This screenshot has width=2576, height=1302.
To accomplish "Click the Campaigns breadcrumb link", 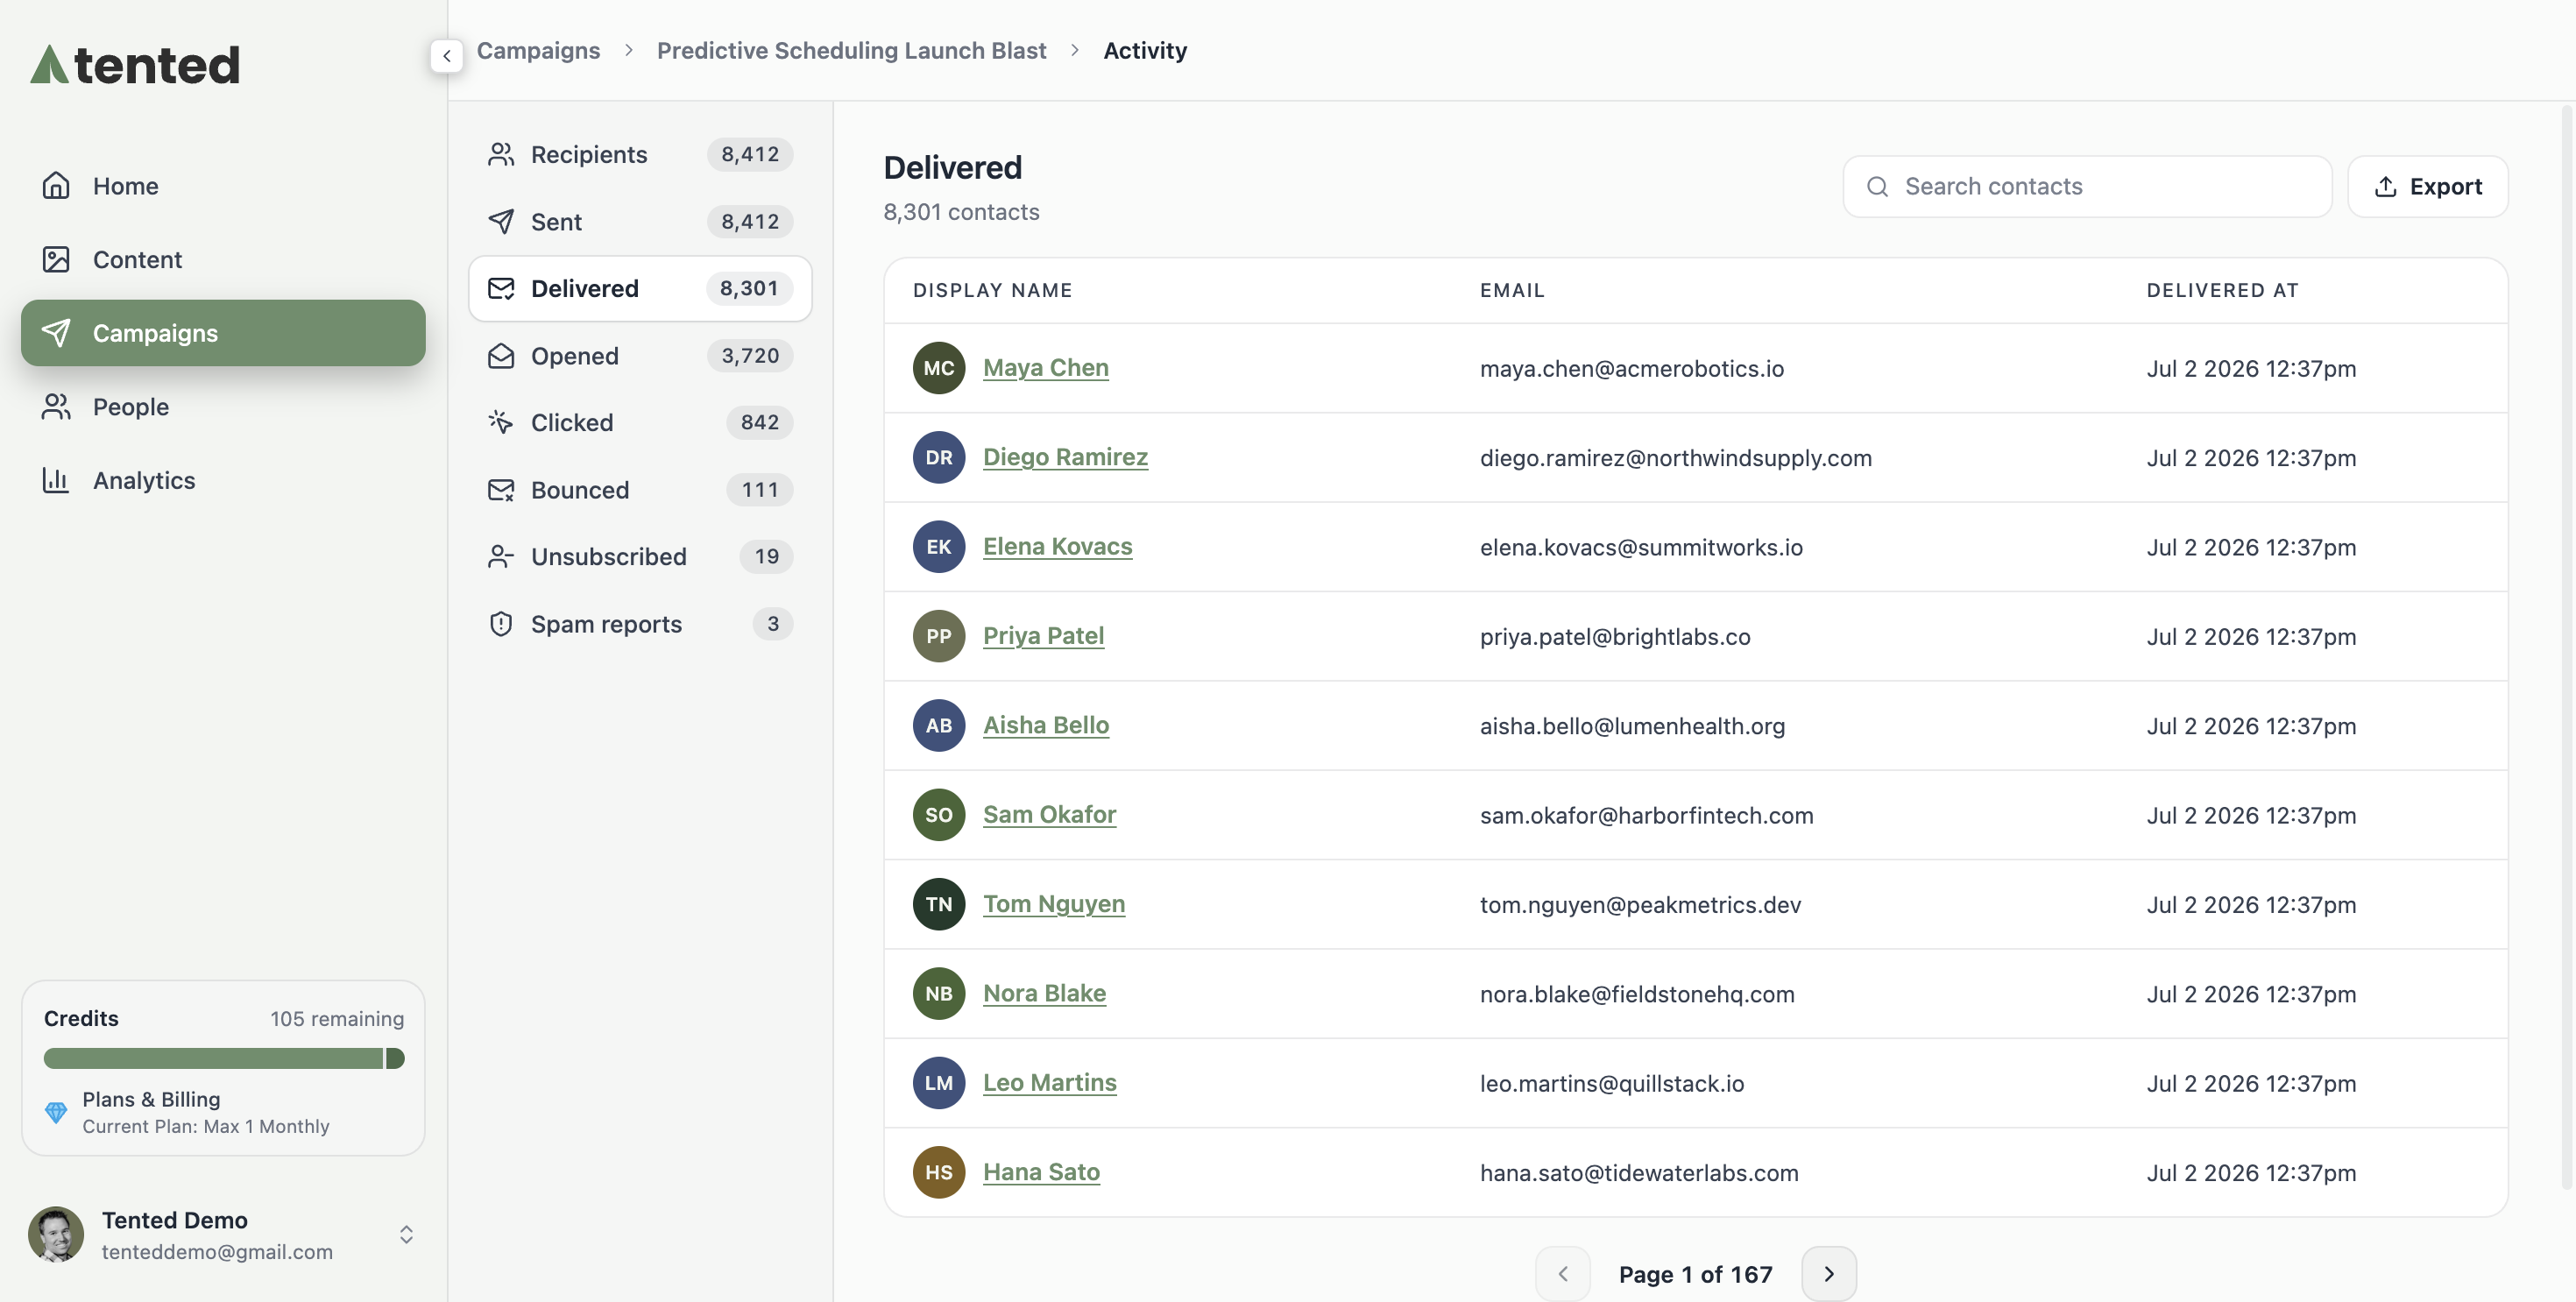I will (x=538, y=50).
